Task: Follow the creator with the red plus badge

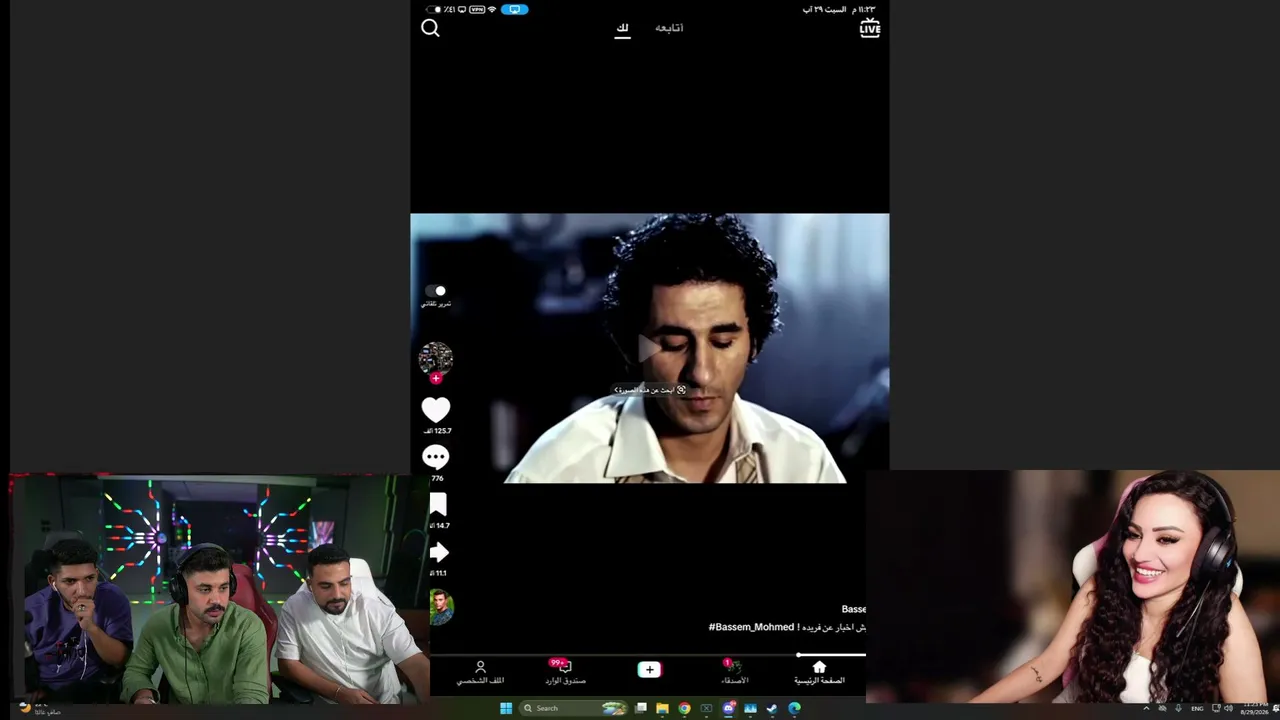Action: tap(436, 379)
